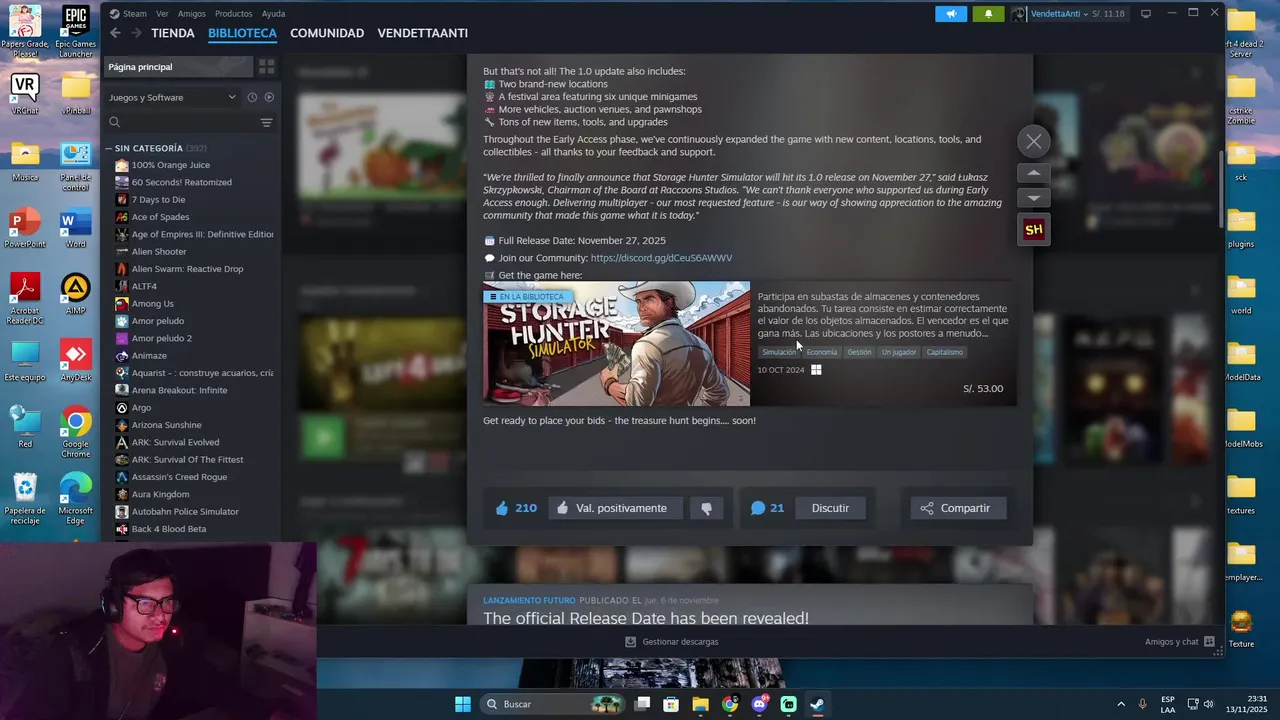Image resolution: width=1280 pixels, height=720 pixels.
Task: Open File Explorer from the taskbar
Action: click(700, 704)
